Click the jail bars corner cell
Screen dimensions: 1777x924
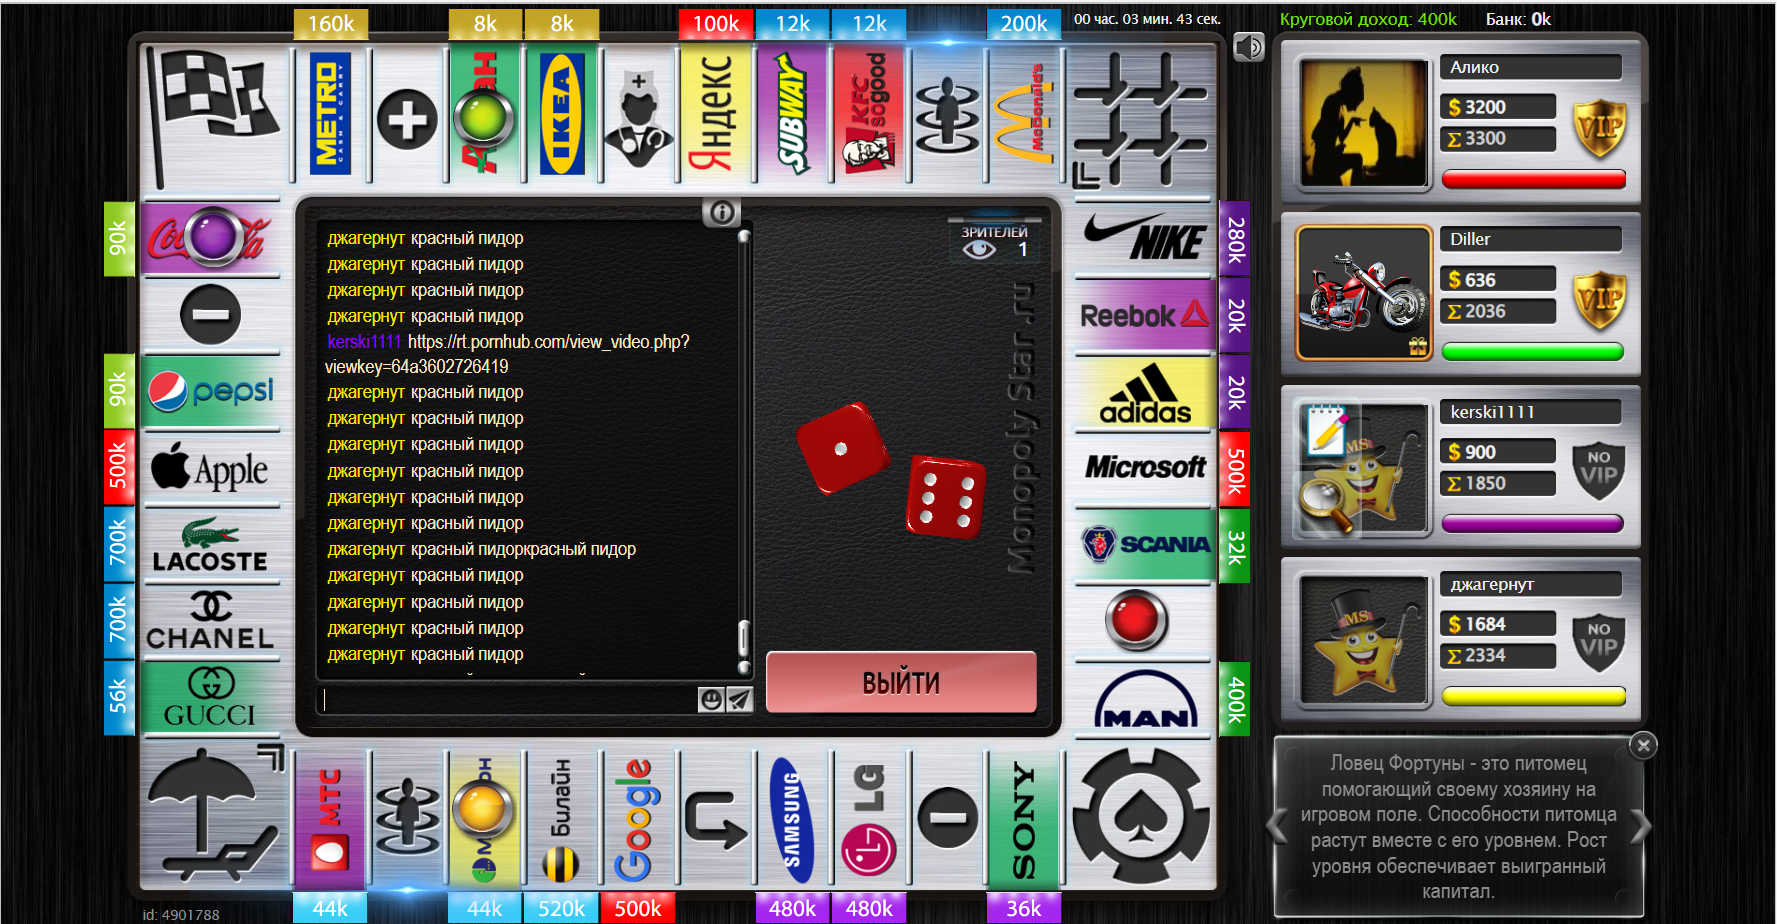[1141, 118]
